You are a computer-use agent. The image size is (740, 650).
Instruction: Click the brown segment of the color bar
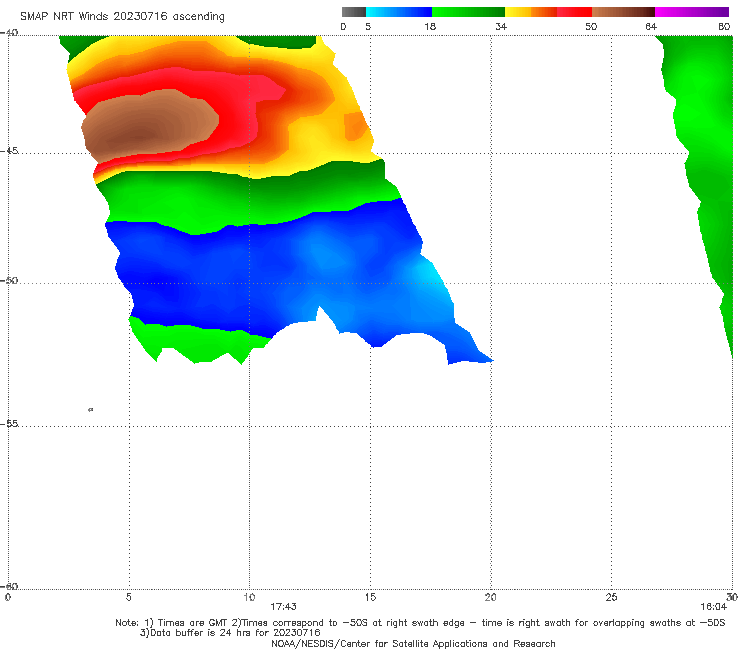pyautogui.click(x=623, y=12)
